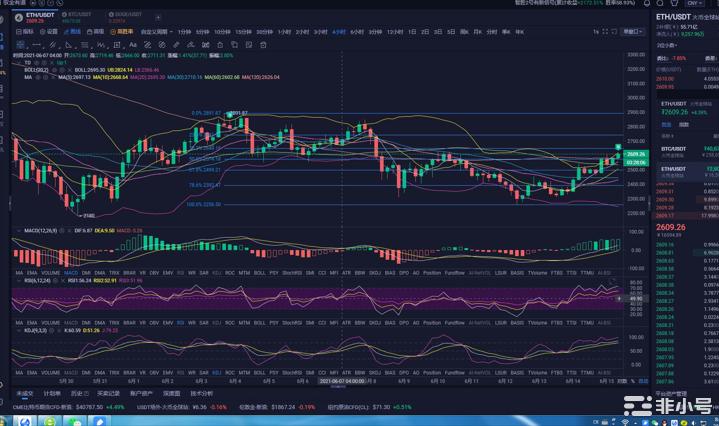The width and height of the screenshot is (719, 426).
Task: Open the 单窗口 window layout dropdown
Action: [x=633, y=32]
